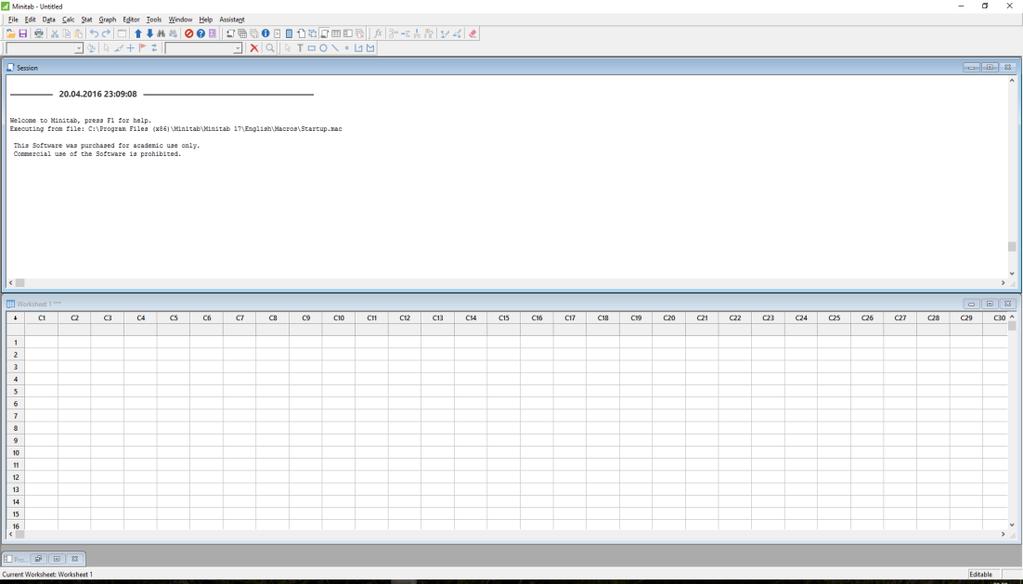This screenshot has height=584, width=1023.
Task: Click the red X delete icon
Action: click(254, 48)
